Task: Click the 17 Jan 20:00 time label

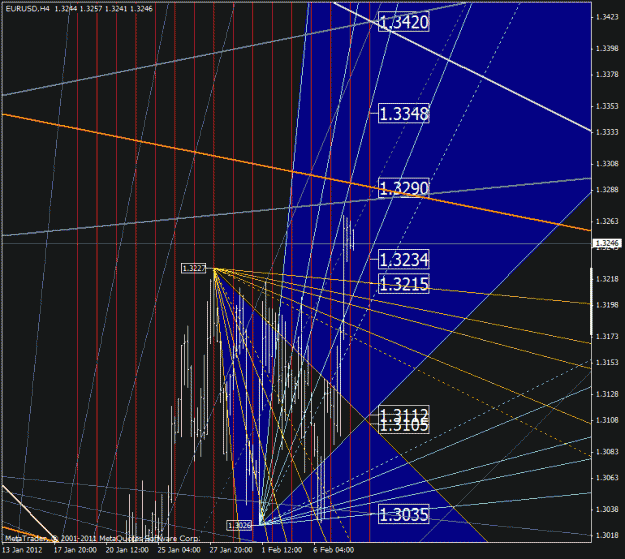Action: coord(75,550)
